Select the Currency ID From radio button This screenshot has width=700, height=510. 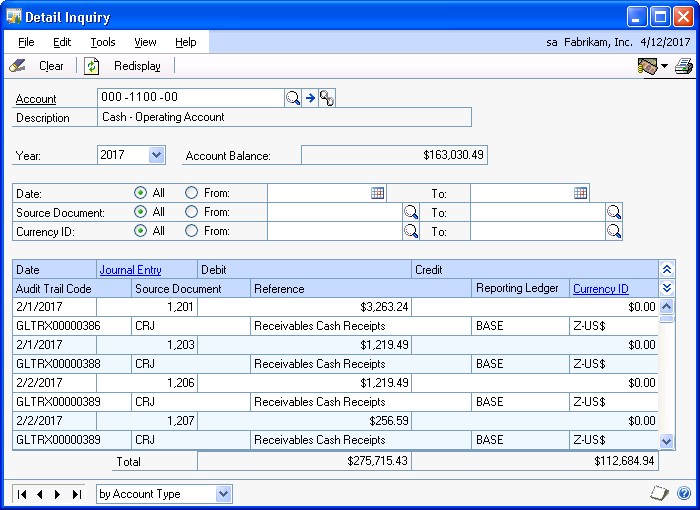(191, 231)
